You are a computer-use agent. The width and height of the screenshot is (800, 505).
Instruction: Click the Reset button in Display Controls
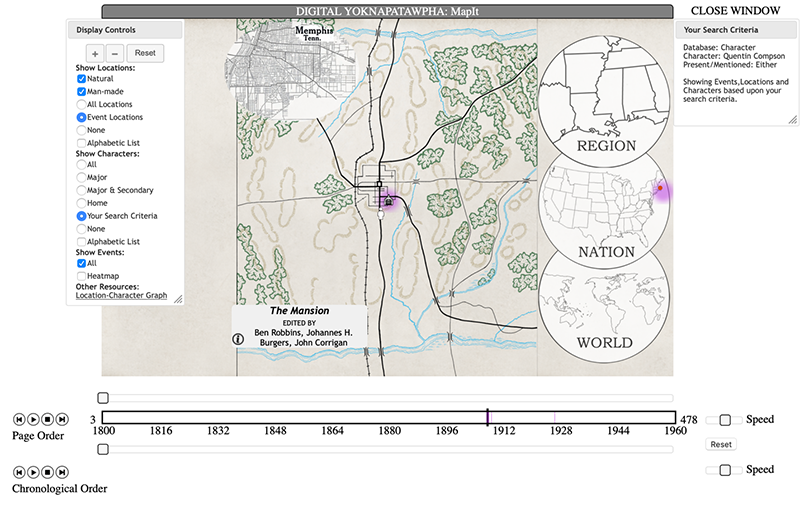(145, 53)
